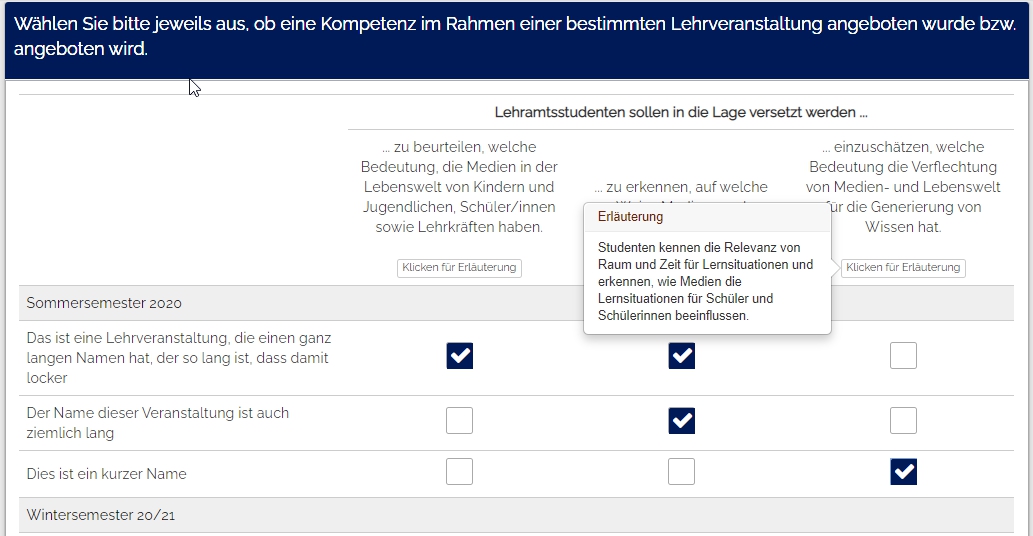Uncheck middle competence checkbox for long-named Lehrveranstaltung
1033x536 pixels.
pyautogui.click(x=681, y=356)
